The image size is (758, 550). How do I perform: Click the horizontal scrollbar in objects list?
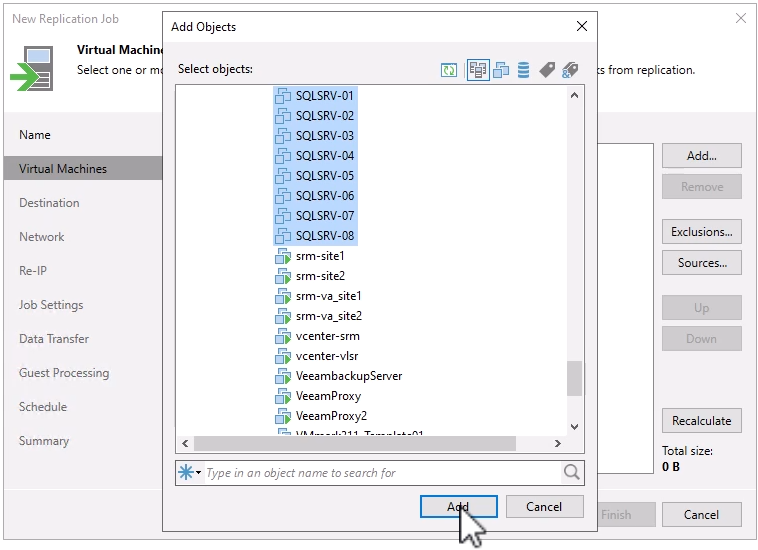(355, 443)
